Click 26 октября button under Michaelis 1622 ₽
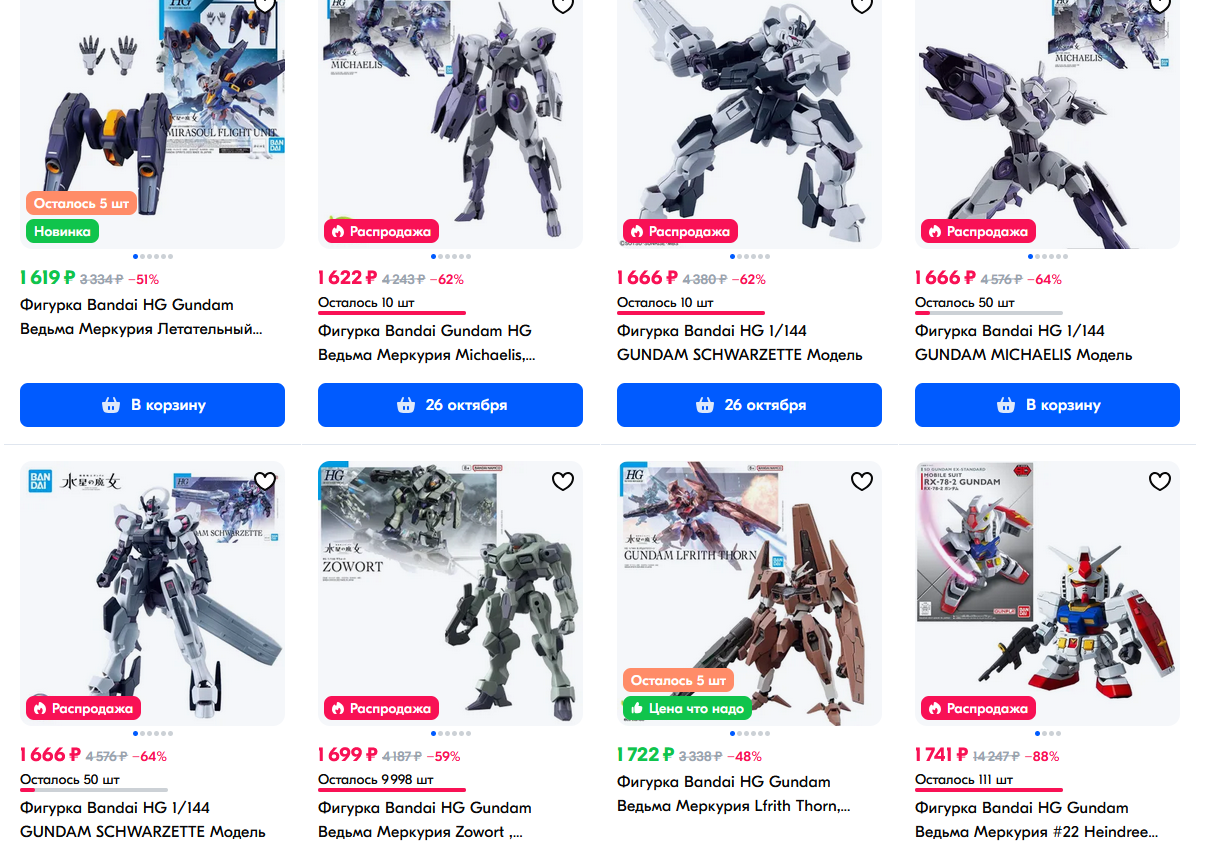This screenshot has height=848, width=1207. click(x=450, y=405)
